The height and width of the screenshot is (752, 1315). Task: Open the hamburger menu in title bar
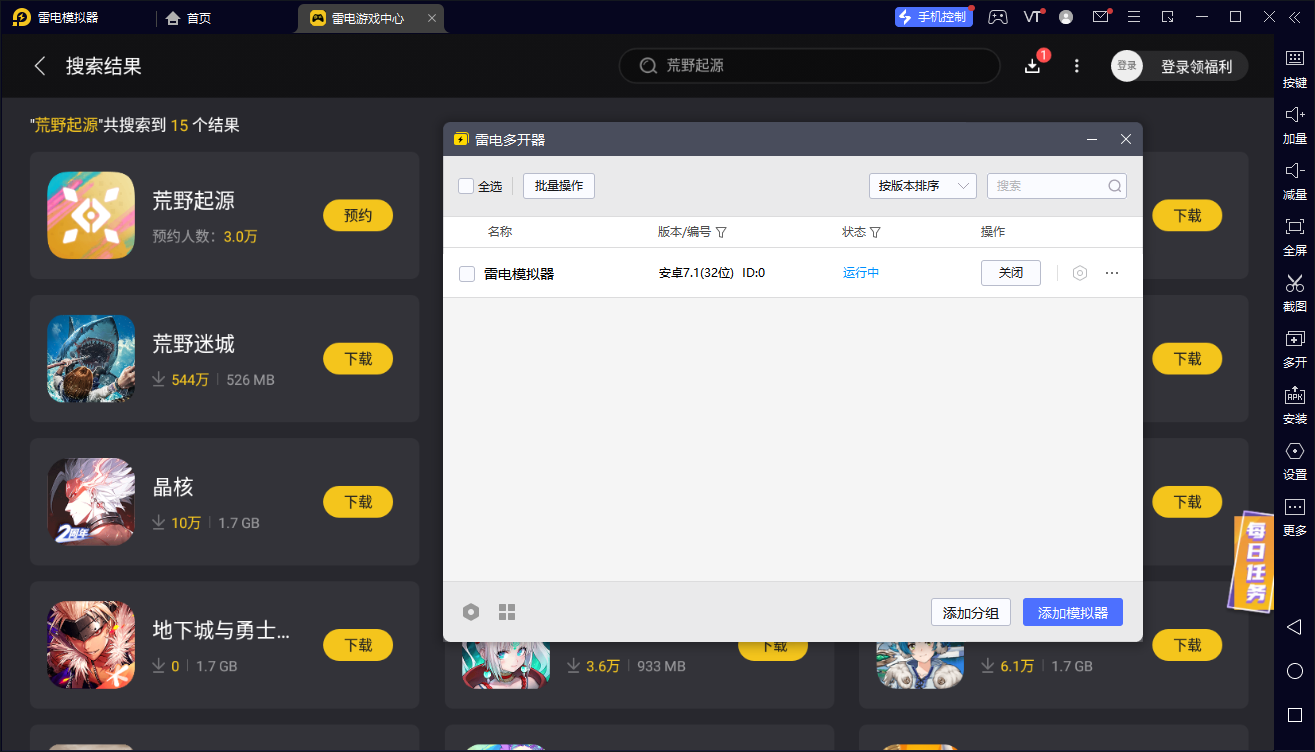[1133, 17]
